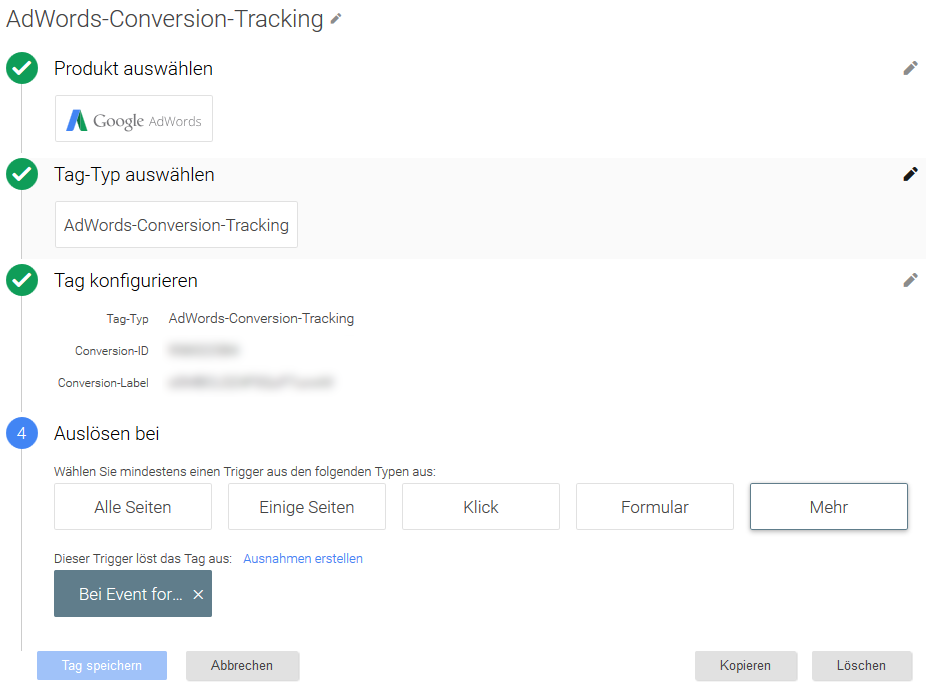Click the Tag konfigurieren heading
This screenshot has height=690, width=927.
(125, 281)
